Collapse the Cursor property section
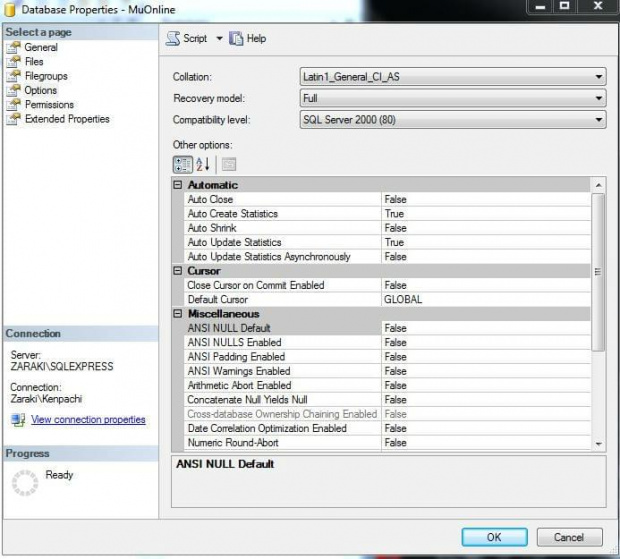 coord(178,271)
